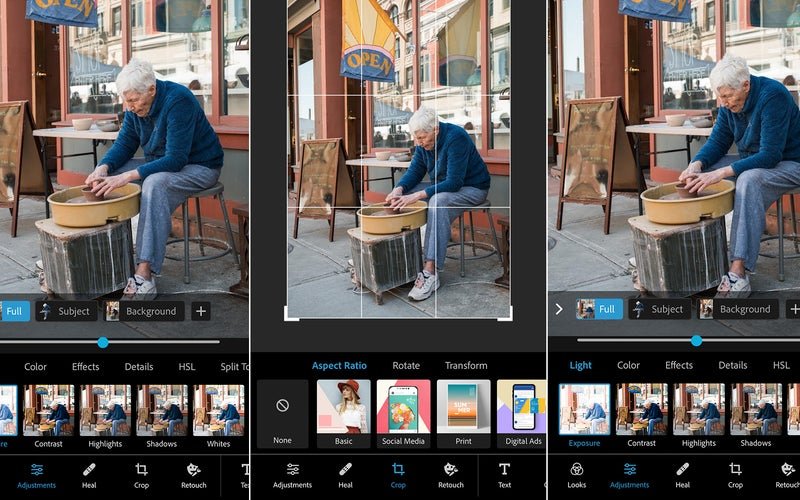Open the Effects tab in the right screen
Image resolution: width=800 pixels, height=500 pixels.
(x=679, y=365)
